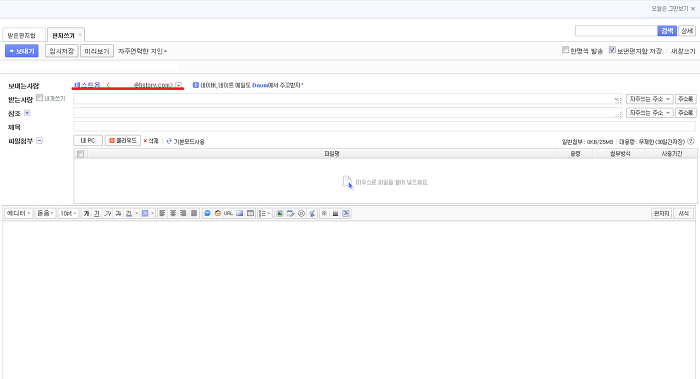This screenshot has width=700, height=379.
Task: Open sender address dropdown arrow
Action: (179, 85)
